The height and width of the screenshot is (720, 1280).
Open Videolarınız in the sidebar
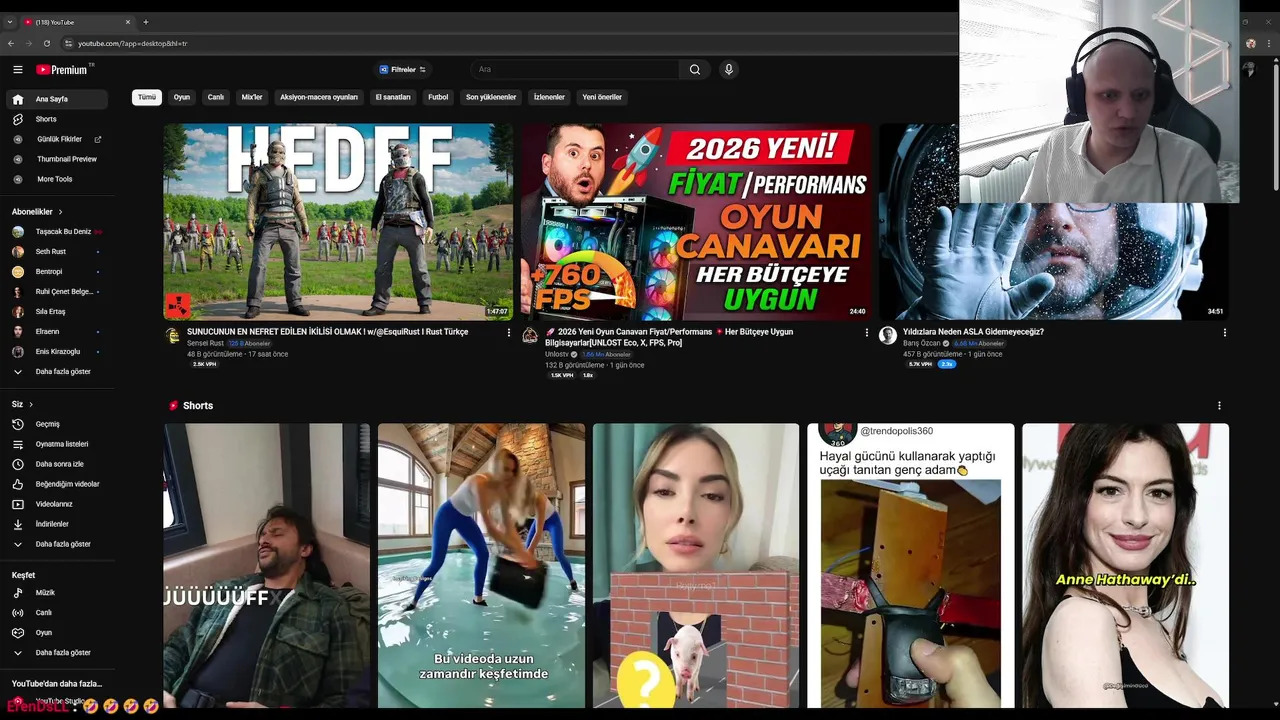coord(56,504)
